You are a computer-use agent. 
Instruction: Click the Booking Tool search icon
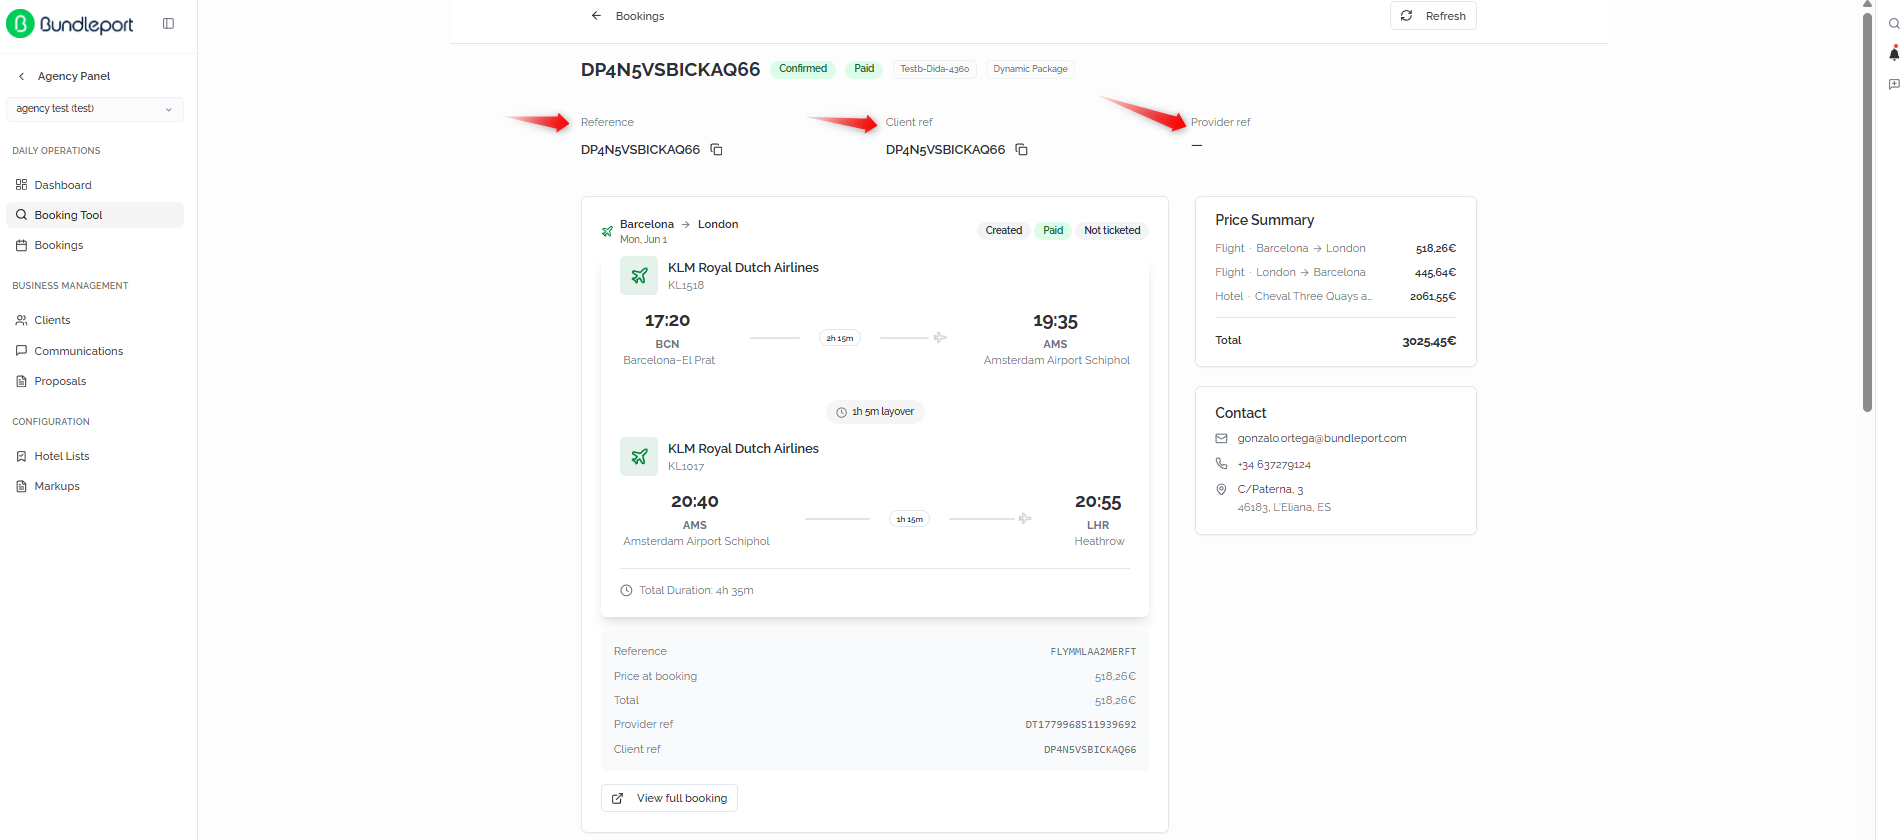[21, 215]
